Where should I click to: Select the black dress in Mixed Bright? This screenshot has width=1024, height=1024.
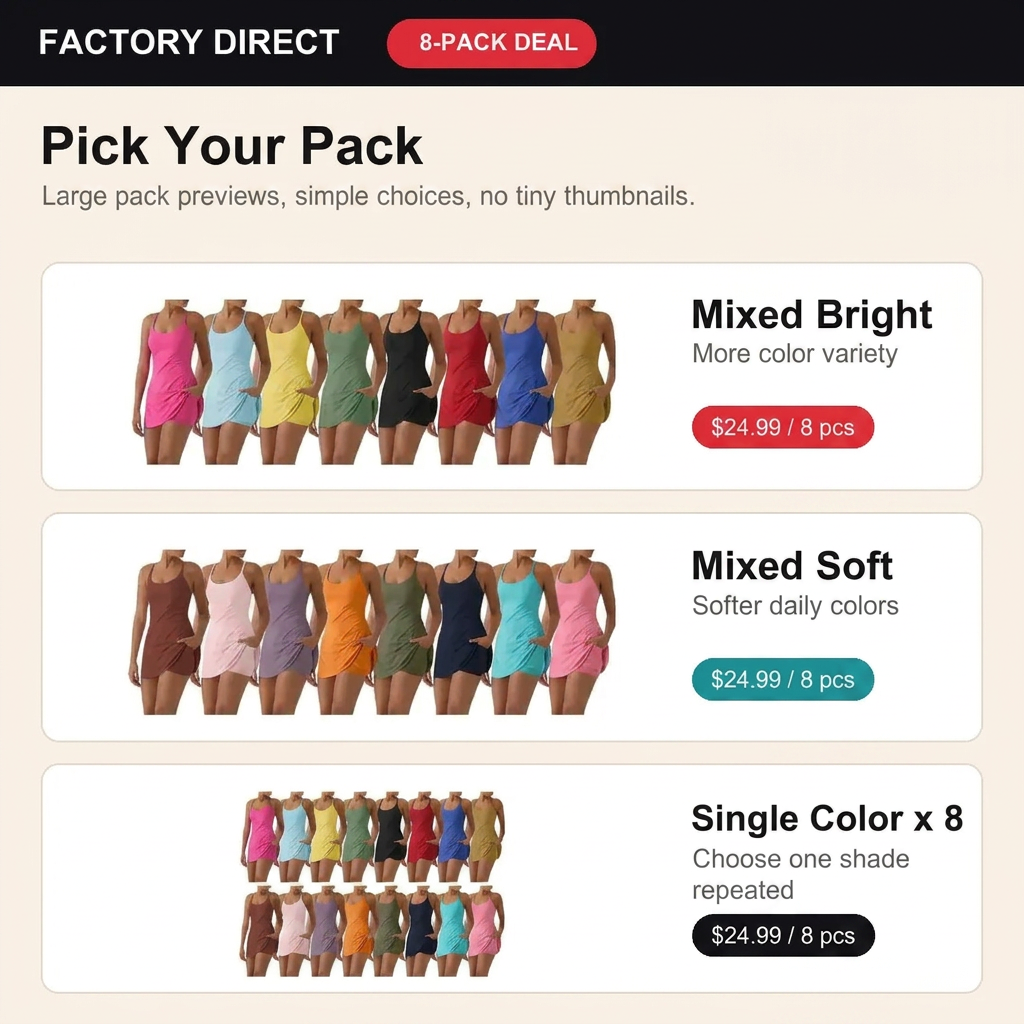tap(406, 382)
